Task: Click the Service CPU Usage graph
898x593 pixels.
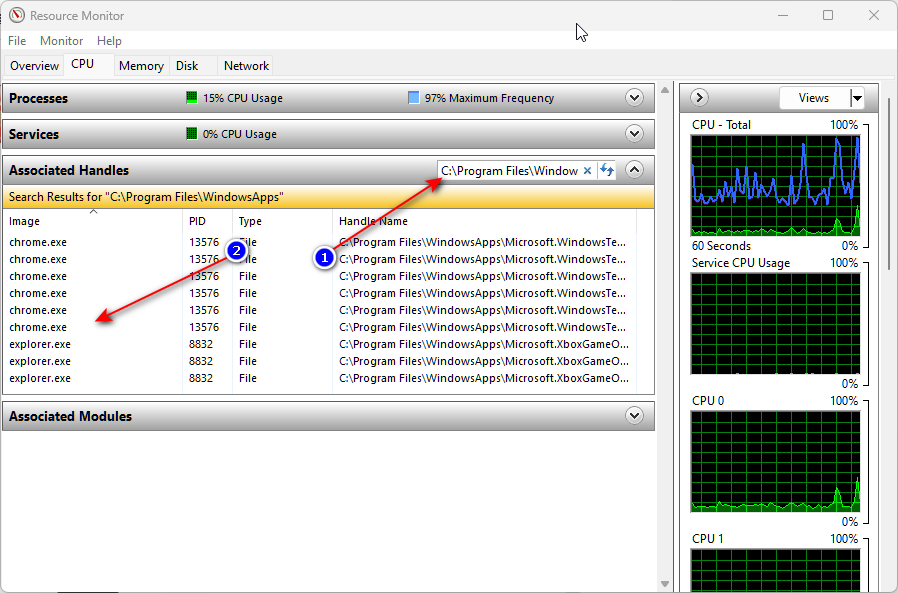Action: click(x=775, y=324)
